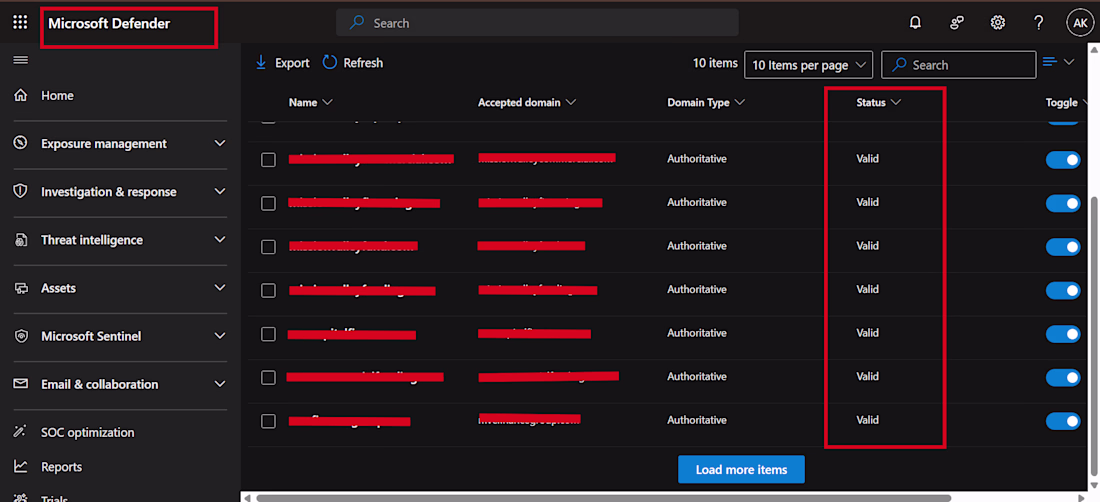Click the vertical scrollbar down arrow
Screen dimensions: 1100x502
tap(1093, 484)
